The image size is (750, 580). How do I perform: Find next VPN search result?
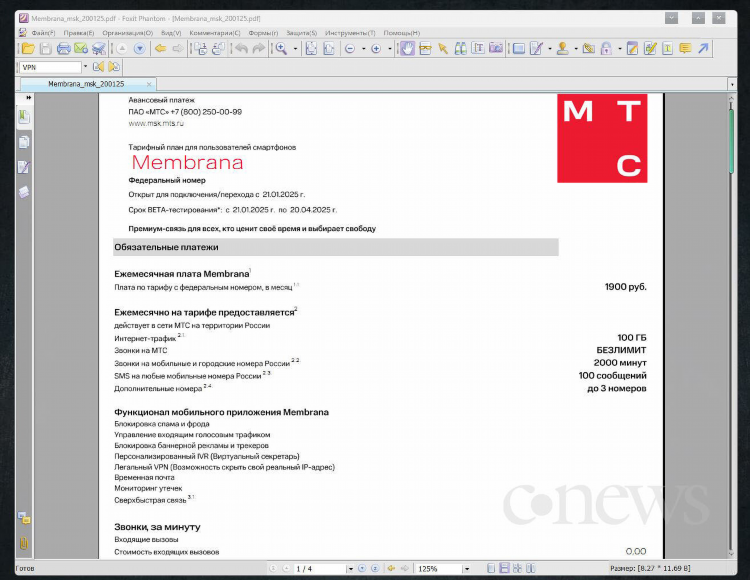[x=114, y=67]
